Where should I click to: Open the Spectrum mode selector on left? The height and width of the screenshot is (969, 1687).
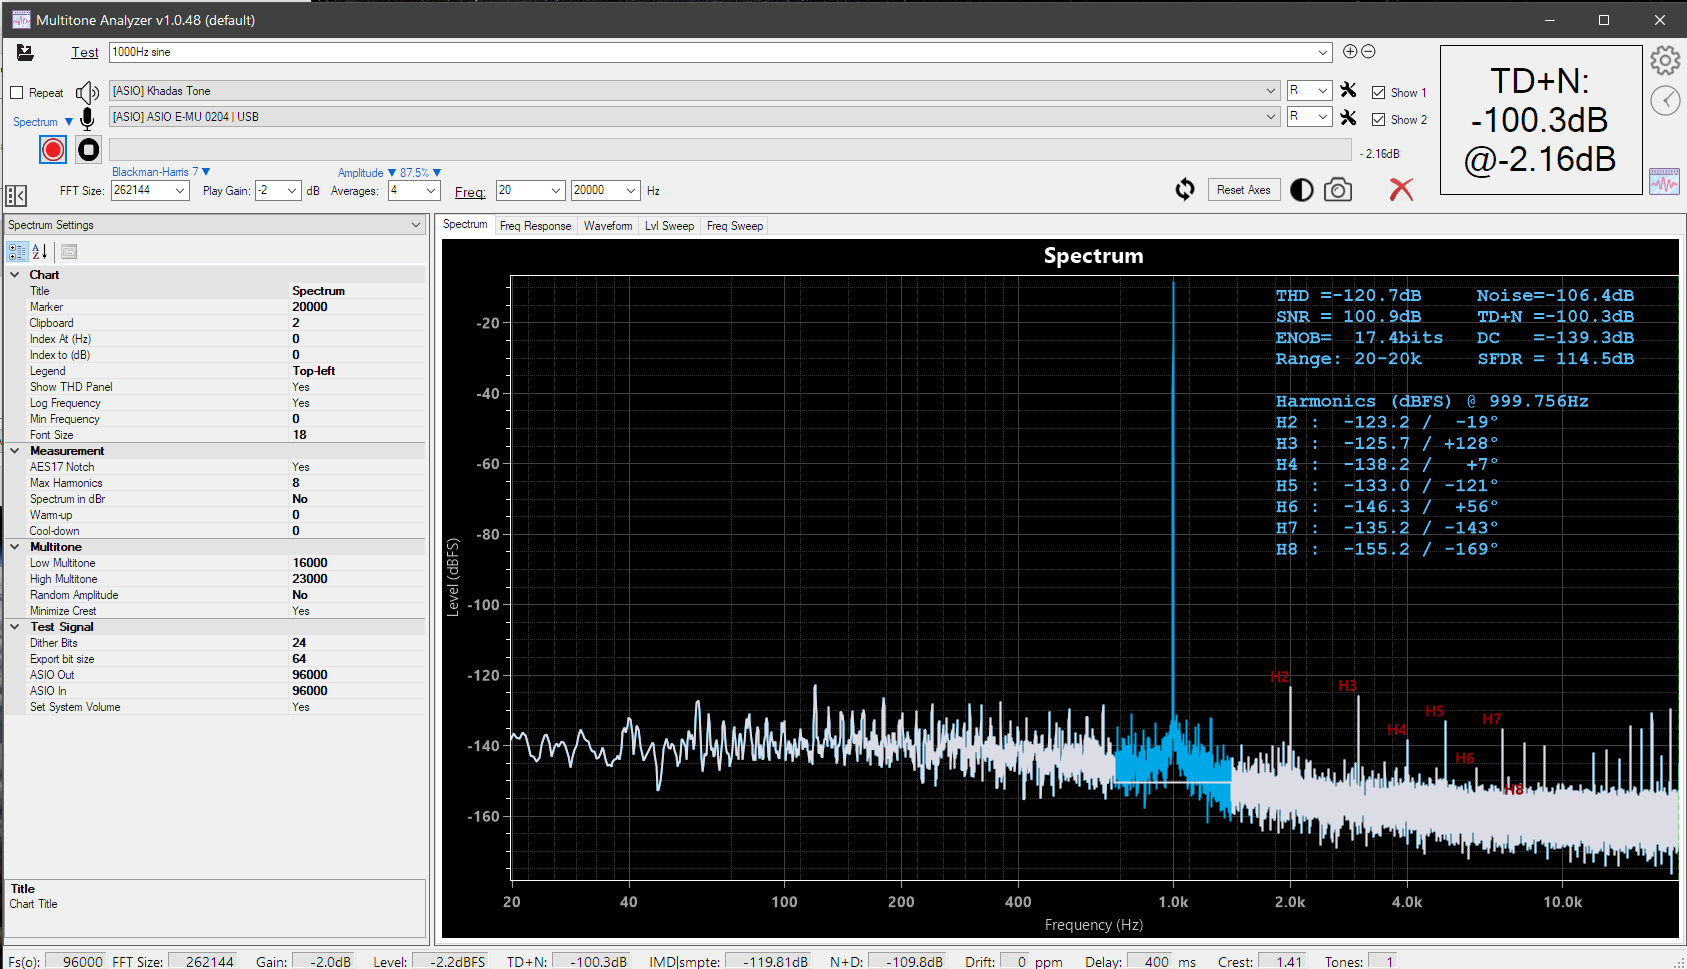43,122
